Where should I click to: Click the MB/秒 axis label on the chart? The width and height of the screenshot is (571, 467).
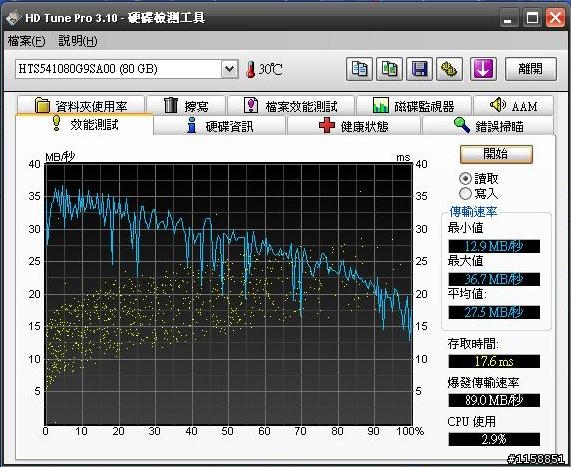click(60, 157)
